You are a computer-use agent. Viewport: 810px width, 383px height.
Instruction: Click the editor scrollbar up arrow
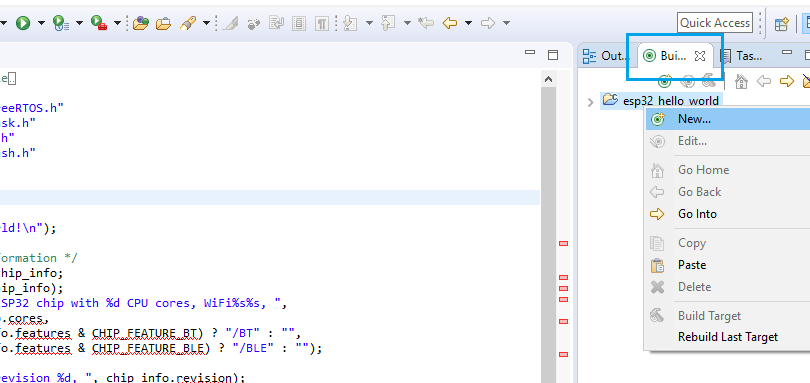549,79
